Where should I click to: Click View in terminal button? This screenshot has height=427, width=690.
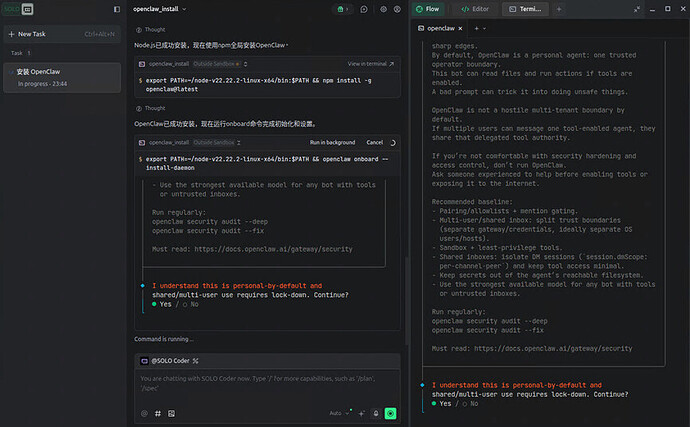point(367,64)
